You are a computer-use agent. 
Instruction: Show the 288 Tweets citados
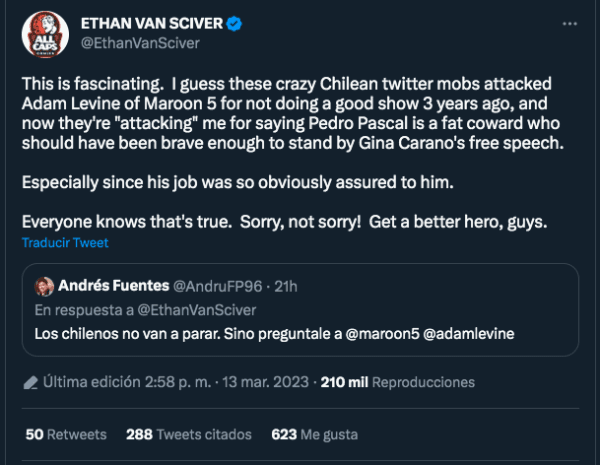point(189,435)
